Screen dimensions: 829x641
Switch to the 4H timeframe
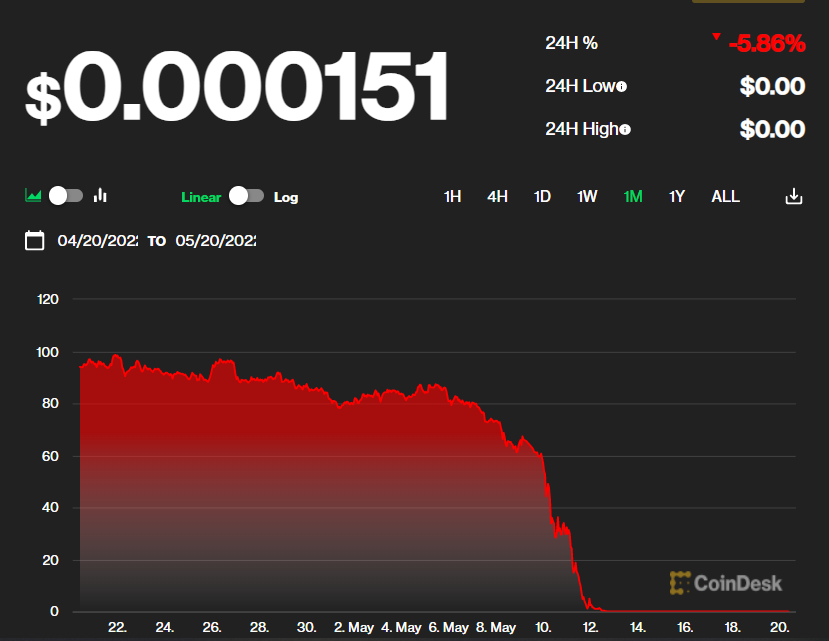click(497, 196)
